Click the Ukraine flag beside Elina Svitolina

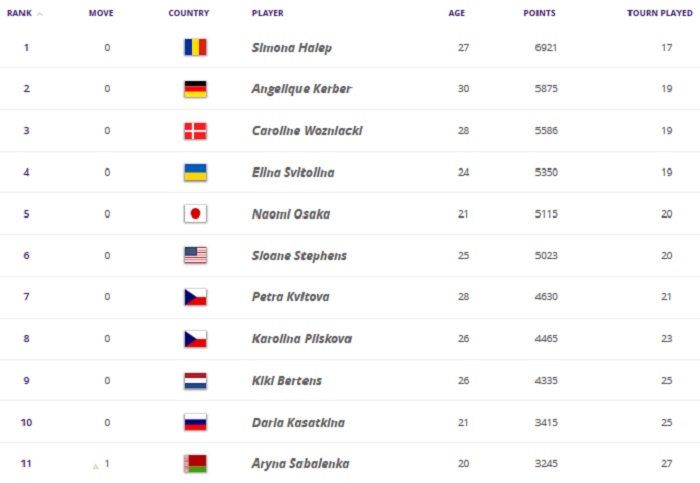pos(195,172)
